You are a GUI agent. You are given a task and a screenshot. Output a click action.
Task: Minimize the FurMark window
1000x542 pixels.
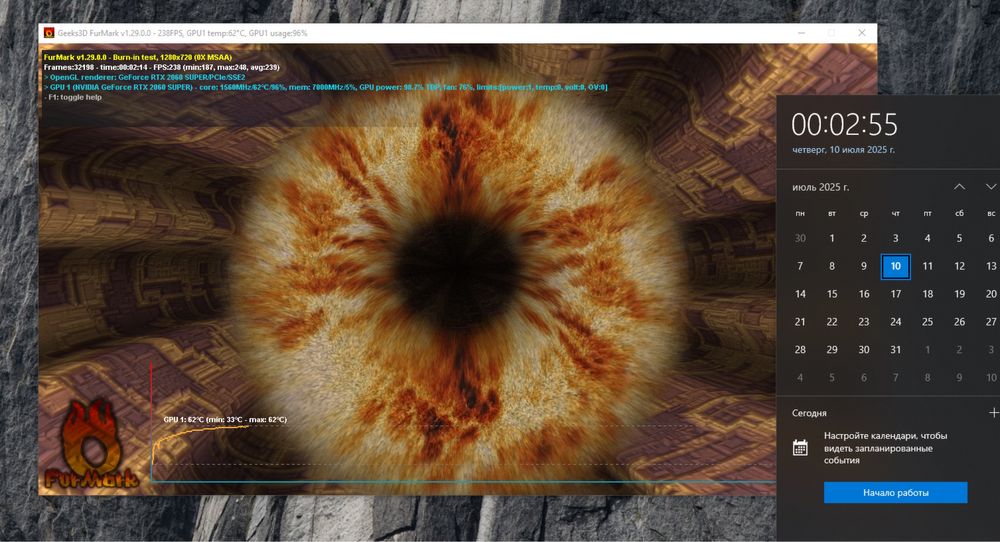click(x=802, y=33)
